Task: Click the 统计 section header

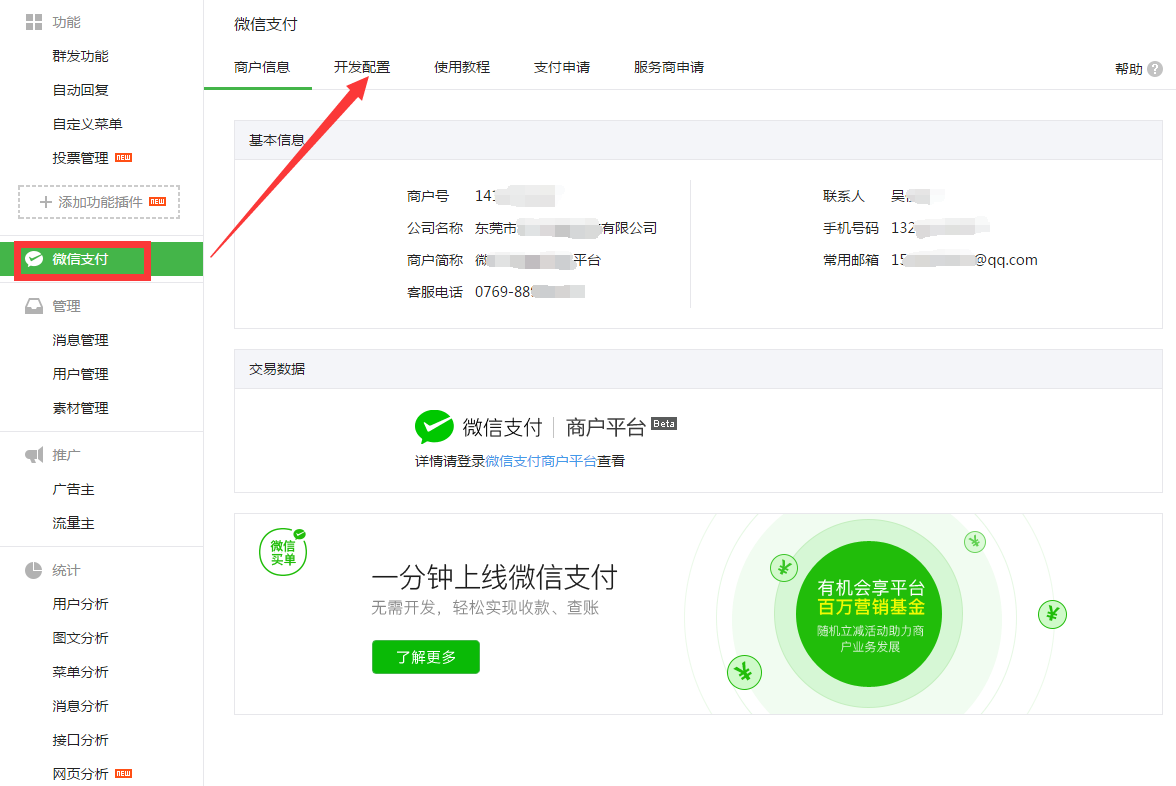Action: point(66,571)
